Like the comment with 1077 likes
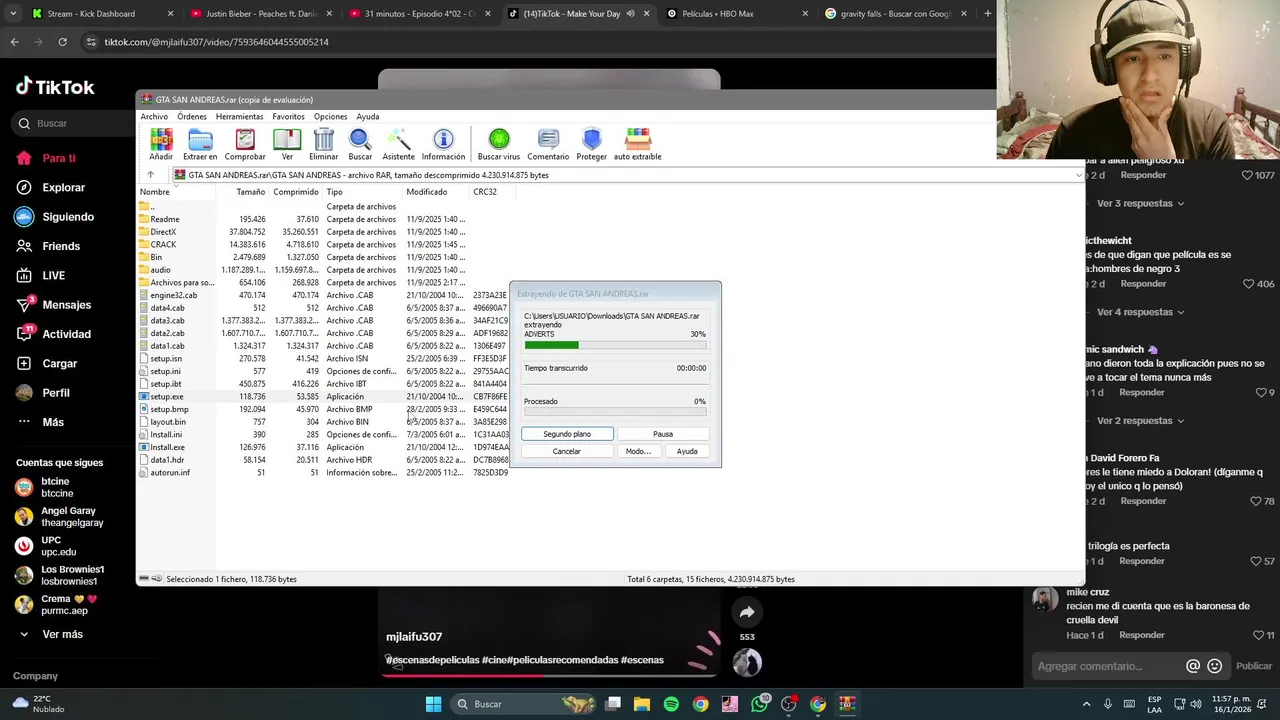This screenshot has height=720, width=1280. pos(1247,175)
